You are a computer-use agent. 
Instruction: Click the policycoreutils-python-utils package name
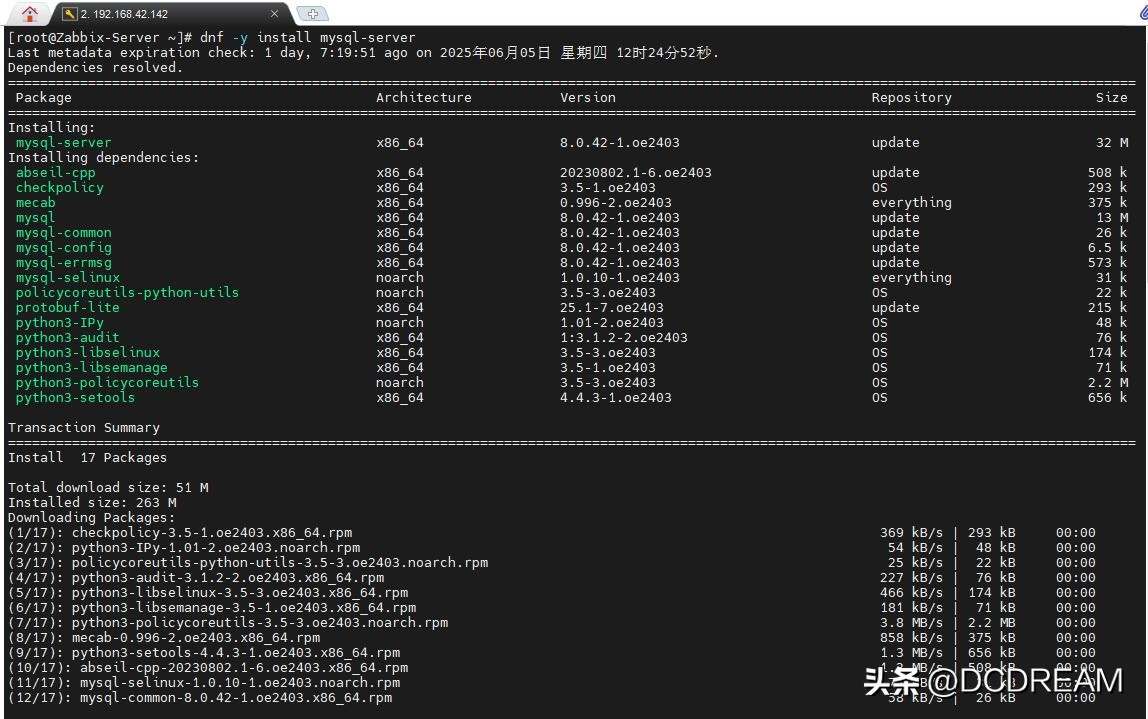click(127, 292)
